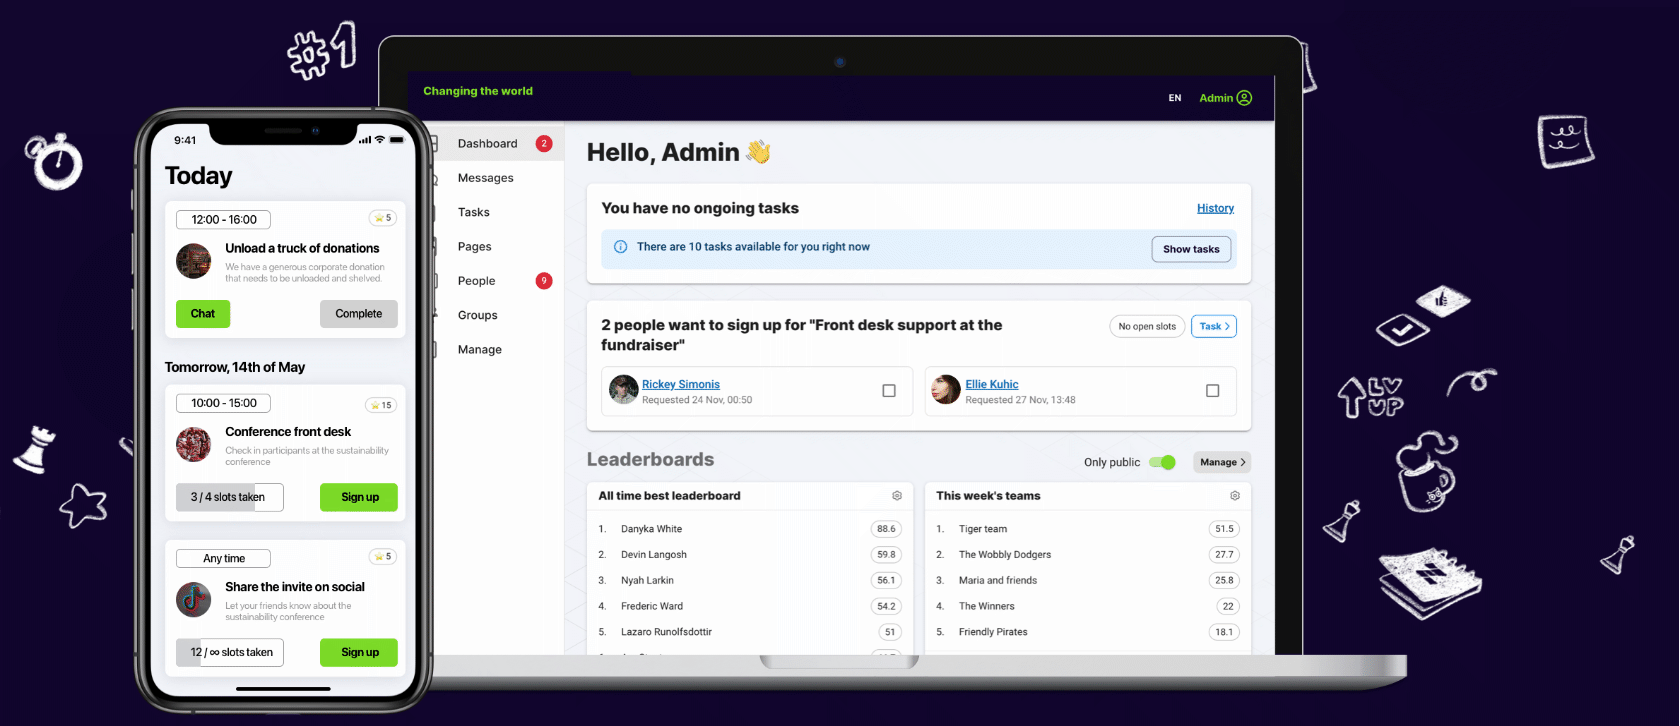
Task: Check the box for Rickey Simonis request
Action: 889,391
